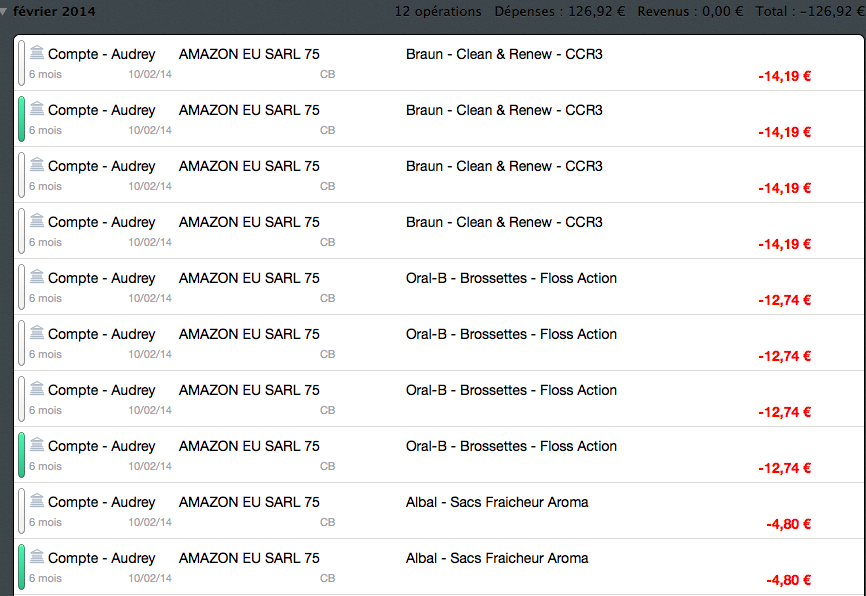The width and height of the screenshot is (866, 596).
Task: Click the CB payment type on green-marked Albal row
Action: coord(328,578)
